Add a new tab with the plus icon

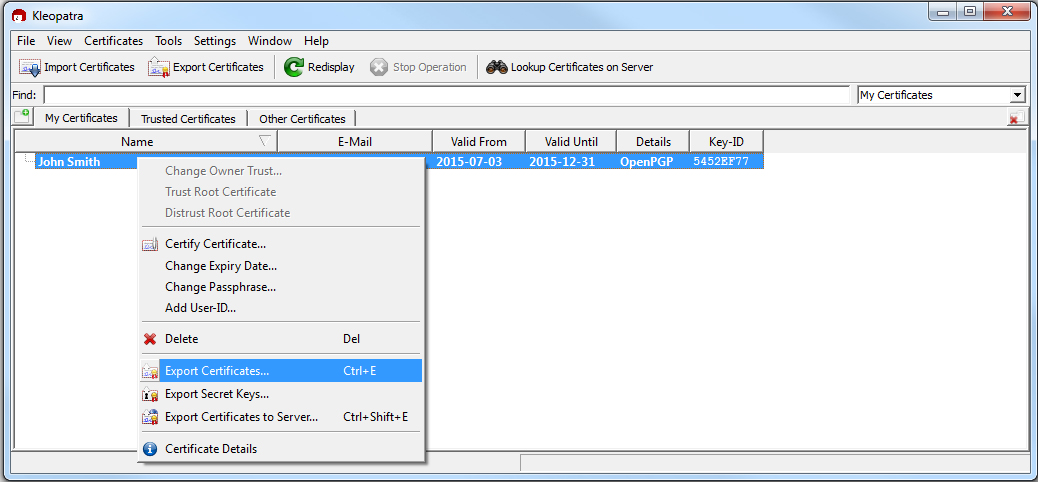pyautogui.click(x=22, y=117)
